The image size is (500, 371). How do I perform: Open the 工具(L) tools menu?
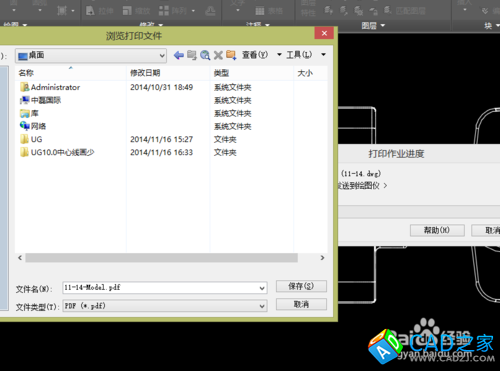coord(299,55)
